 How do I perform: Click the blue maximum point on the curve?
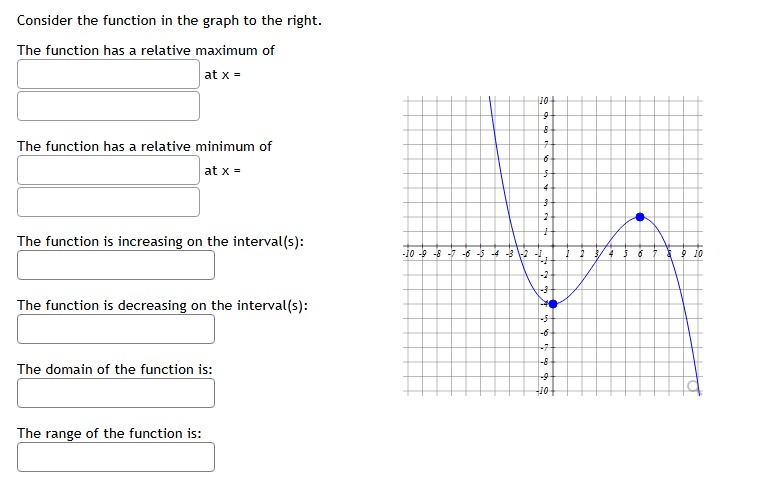640,217
